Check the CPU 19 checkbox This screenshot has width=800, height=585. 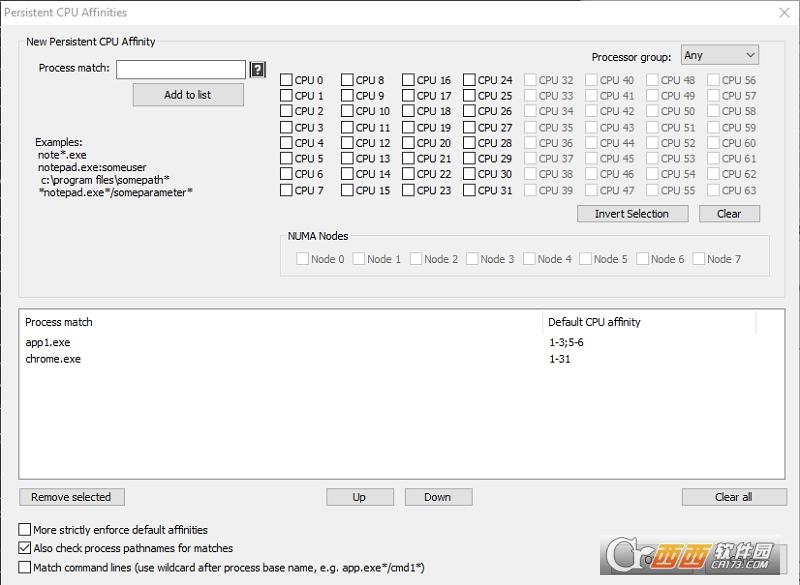coord(408,127)
